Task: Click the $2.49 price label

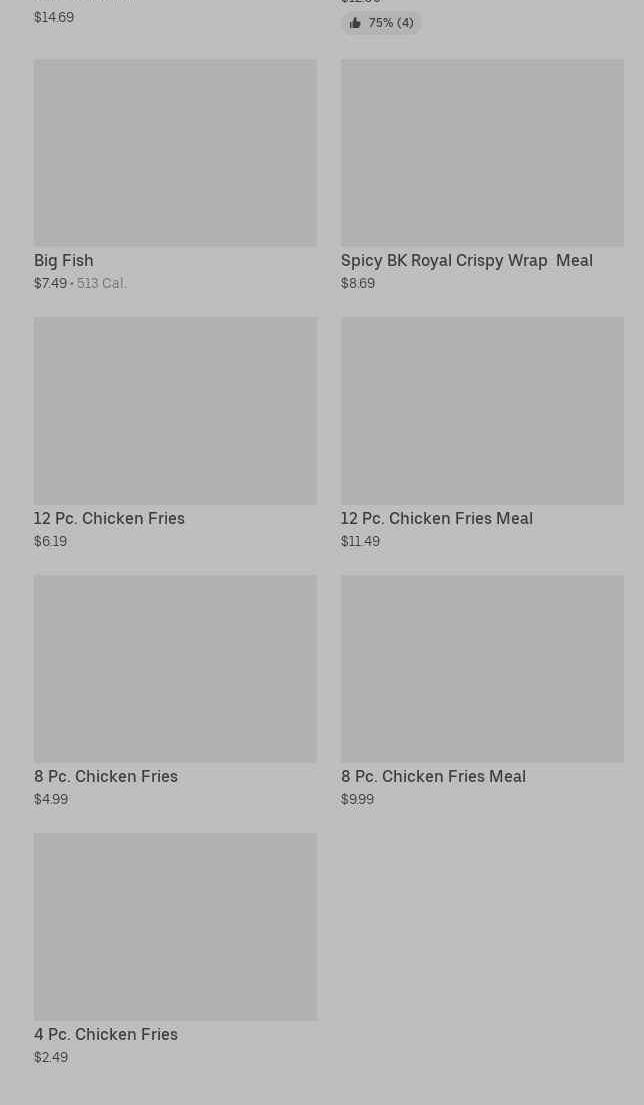Action: [51, 1057]
